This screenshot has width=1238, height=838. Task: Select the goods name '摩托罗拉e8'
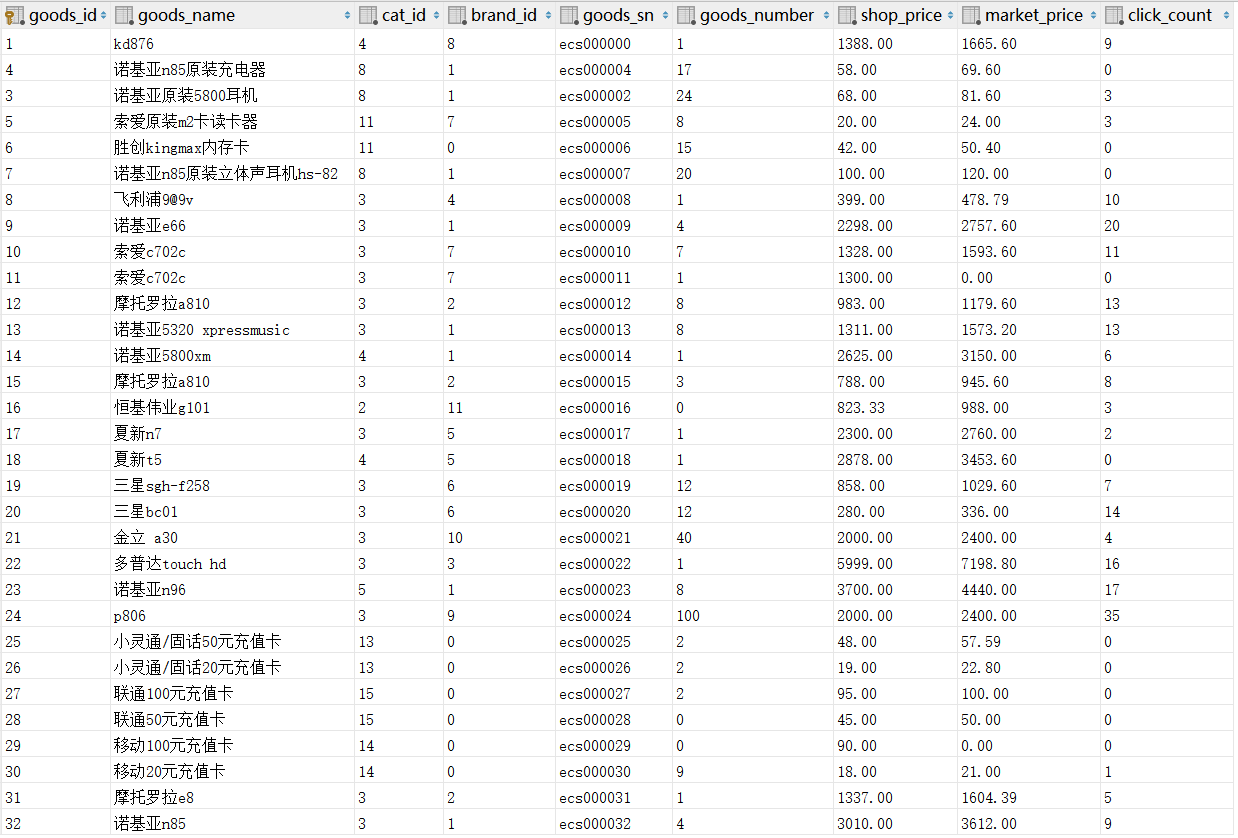tap(154, 798)
